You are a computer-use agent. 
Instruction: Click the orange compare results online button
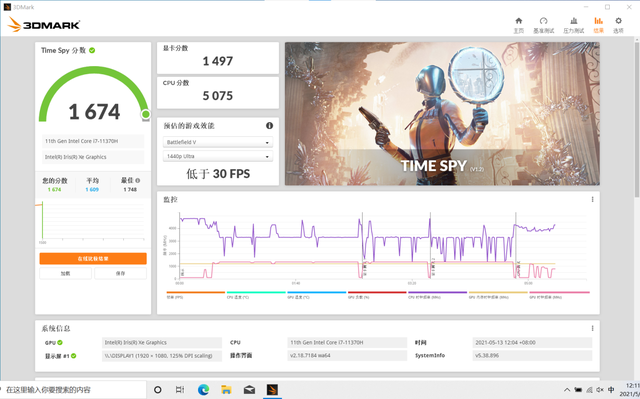93,259
